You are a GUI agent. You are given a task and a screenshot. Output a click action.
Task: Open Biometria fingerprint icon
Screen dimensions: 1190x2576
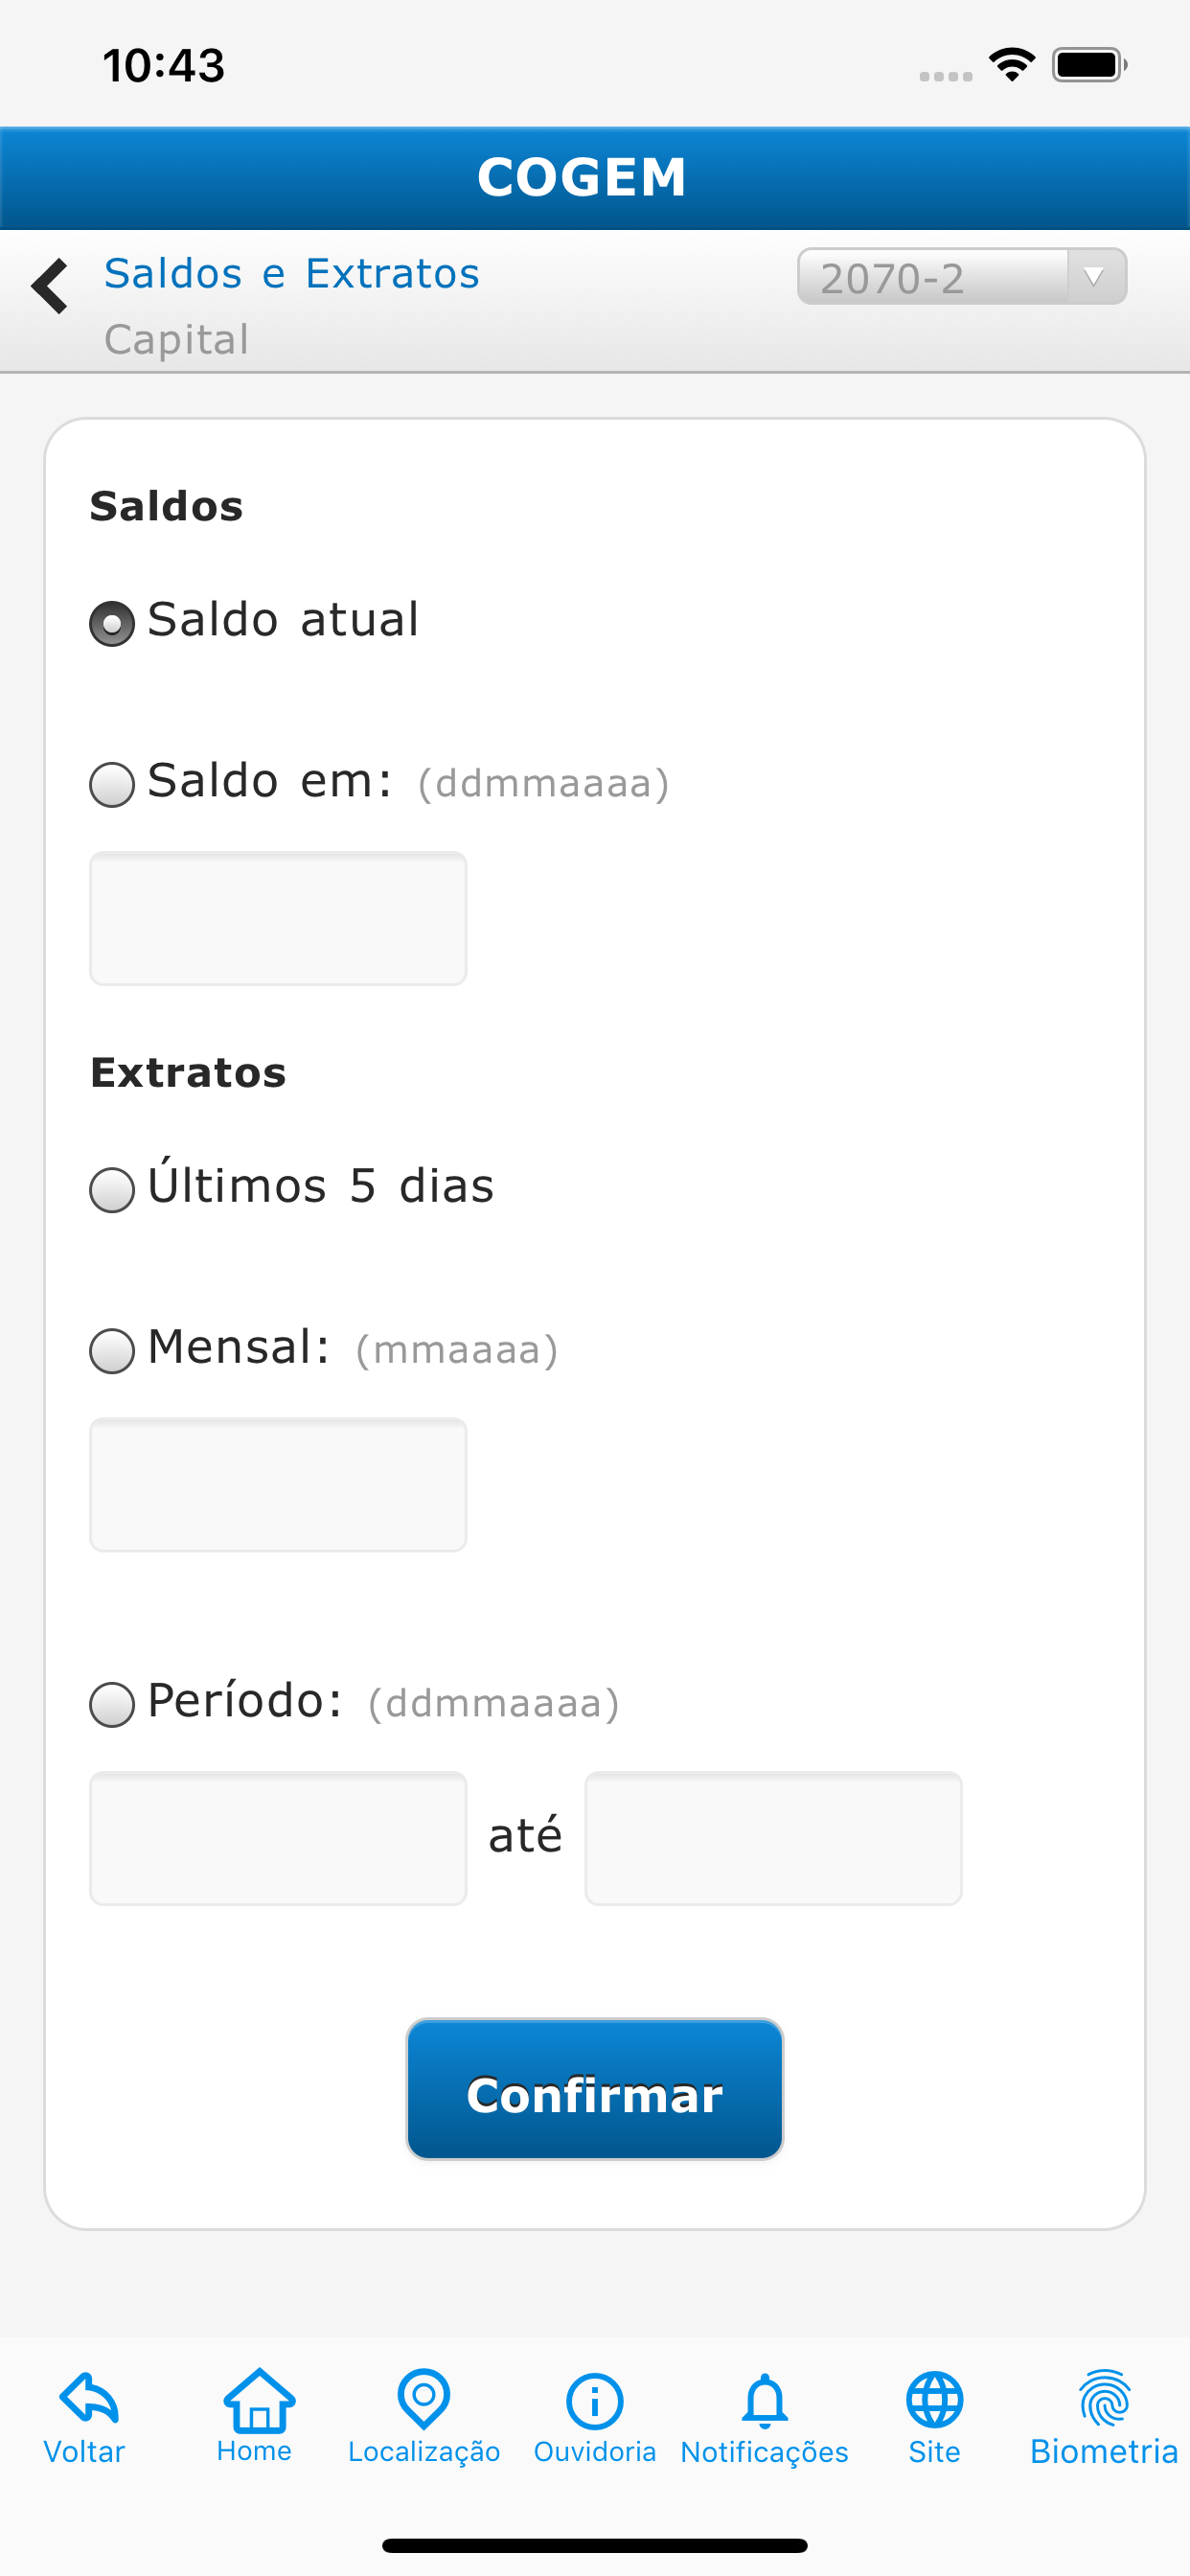click(x=1104, y=2398)
